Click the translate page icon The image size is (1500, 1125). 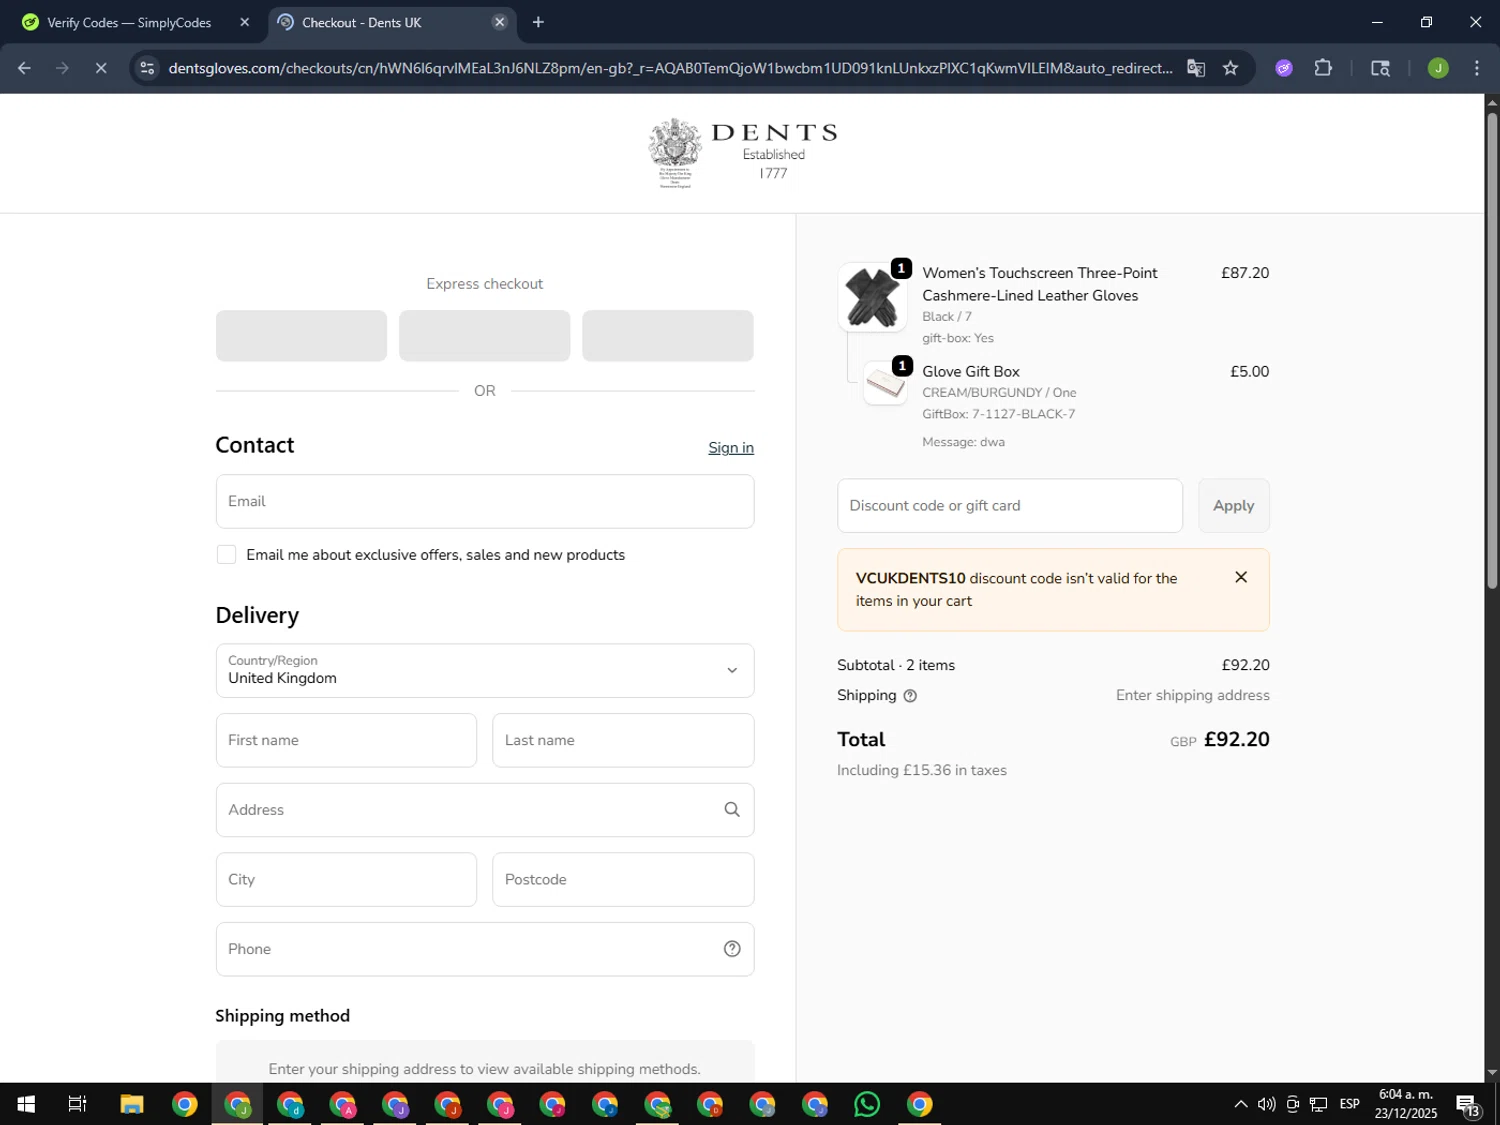[1196, 68]
